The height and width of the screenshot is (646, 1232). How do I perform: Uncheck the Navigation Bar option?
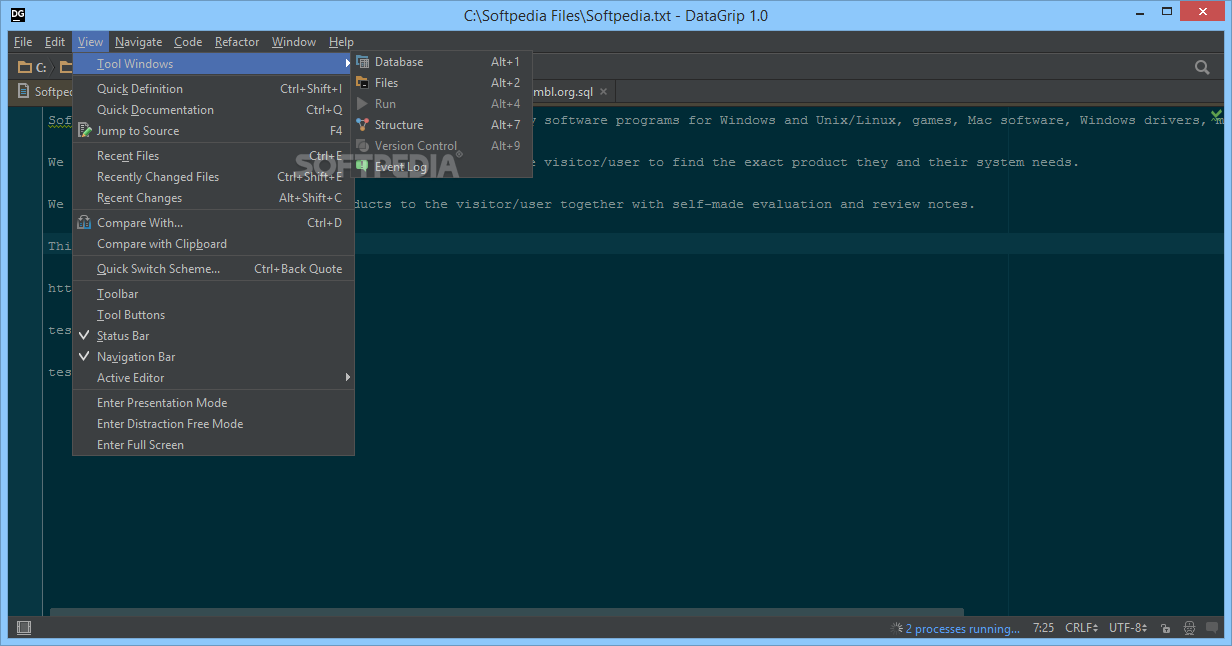click(214, 357)
